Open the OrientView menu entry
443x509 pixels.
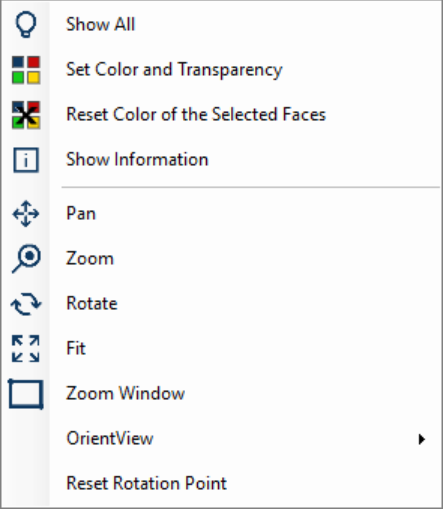tap(221, 439)
